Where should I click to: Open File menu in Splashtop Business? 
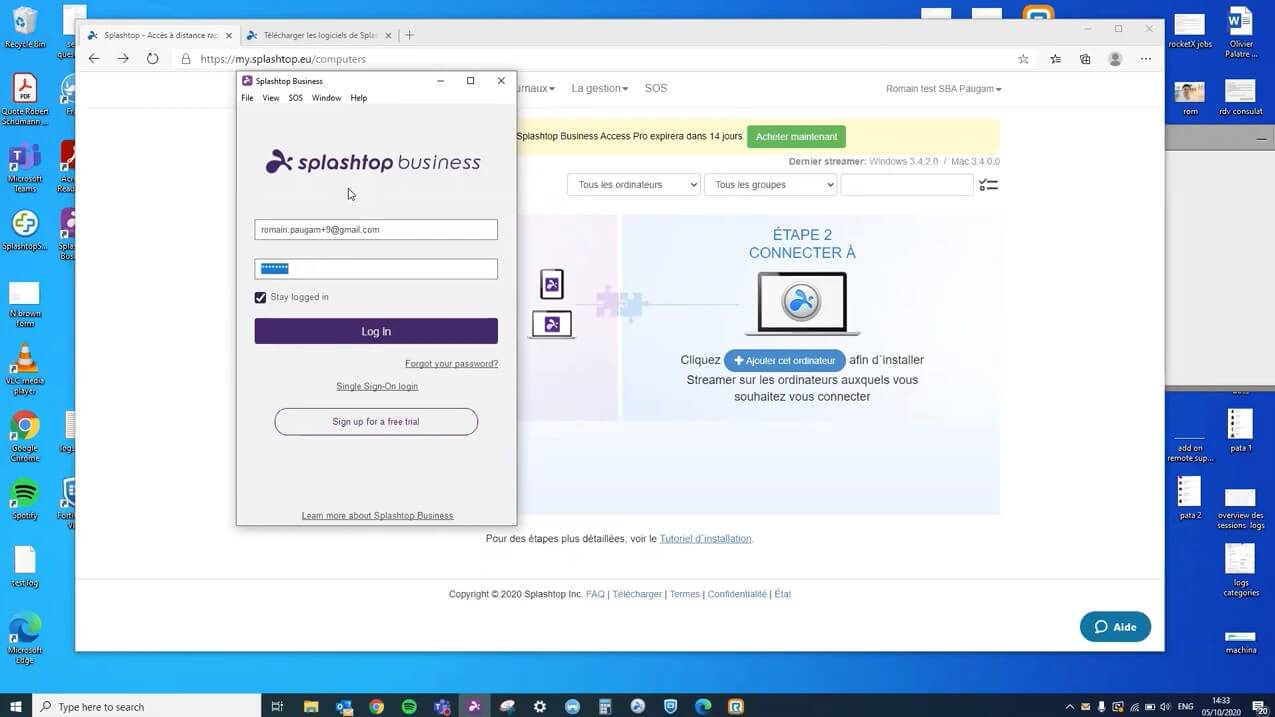[247, 98]
